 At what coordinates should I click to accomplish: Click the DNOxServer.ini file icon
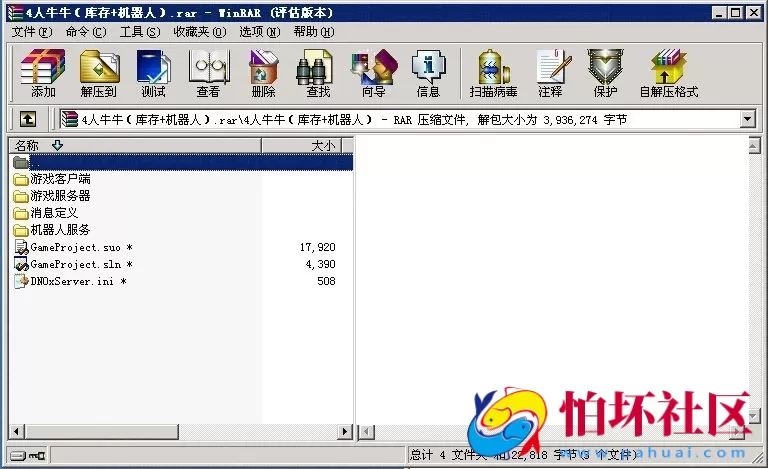[21, 281]
